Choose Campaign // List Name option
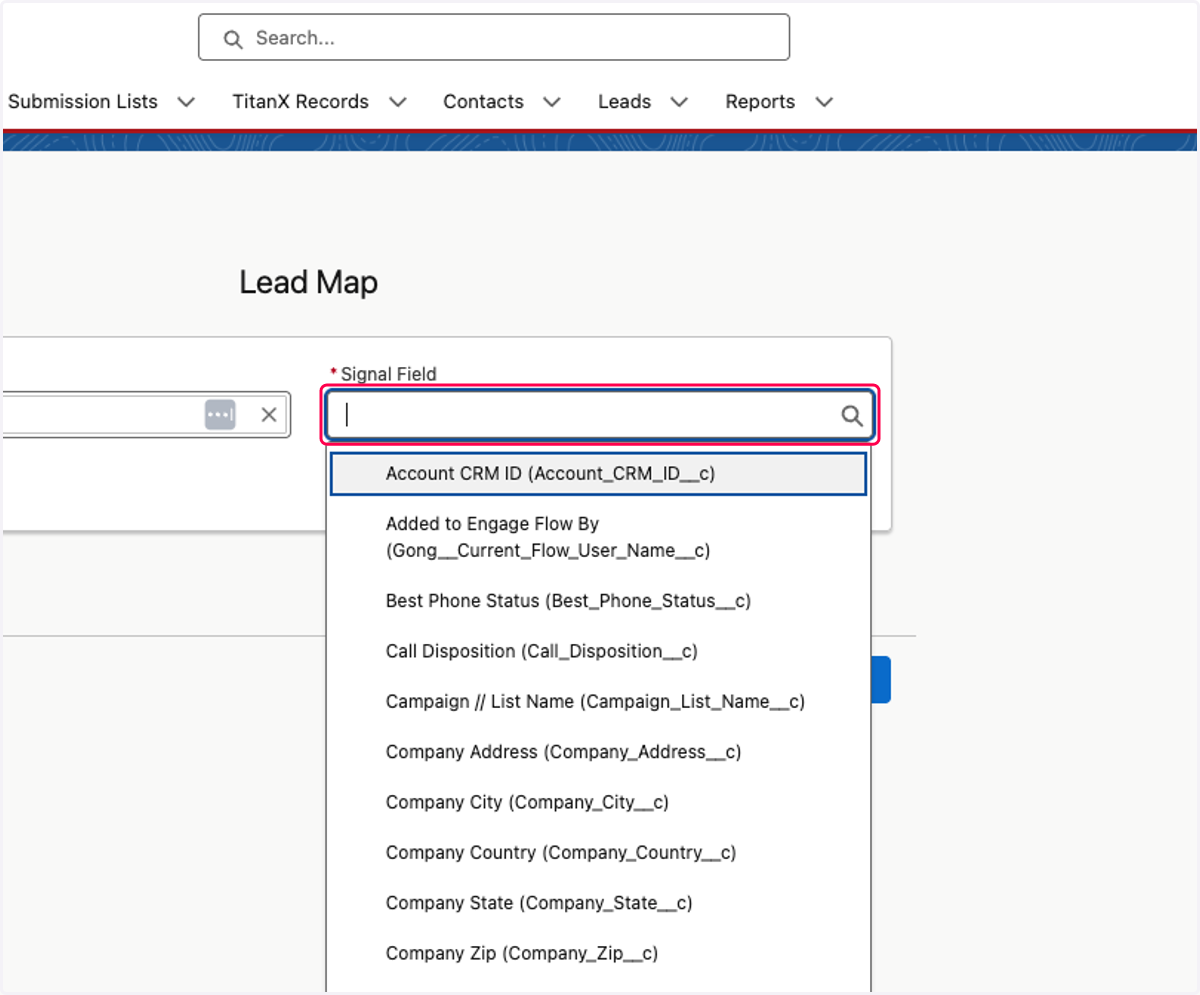Screen dimensions: 1200x995 pyautogui.click(x=598, y=702)
